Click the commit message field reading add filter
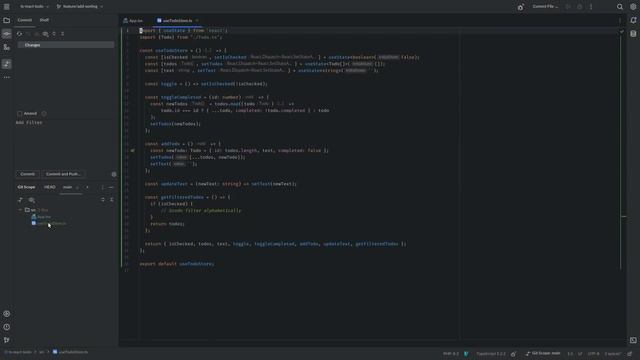This screenshot has height=360, width=640. [65, 145]
